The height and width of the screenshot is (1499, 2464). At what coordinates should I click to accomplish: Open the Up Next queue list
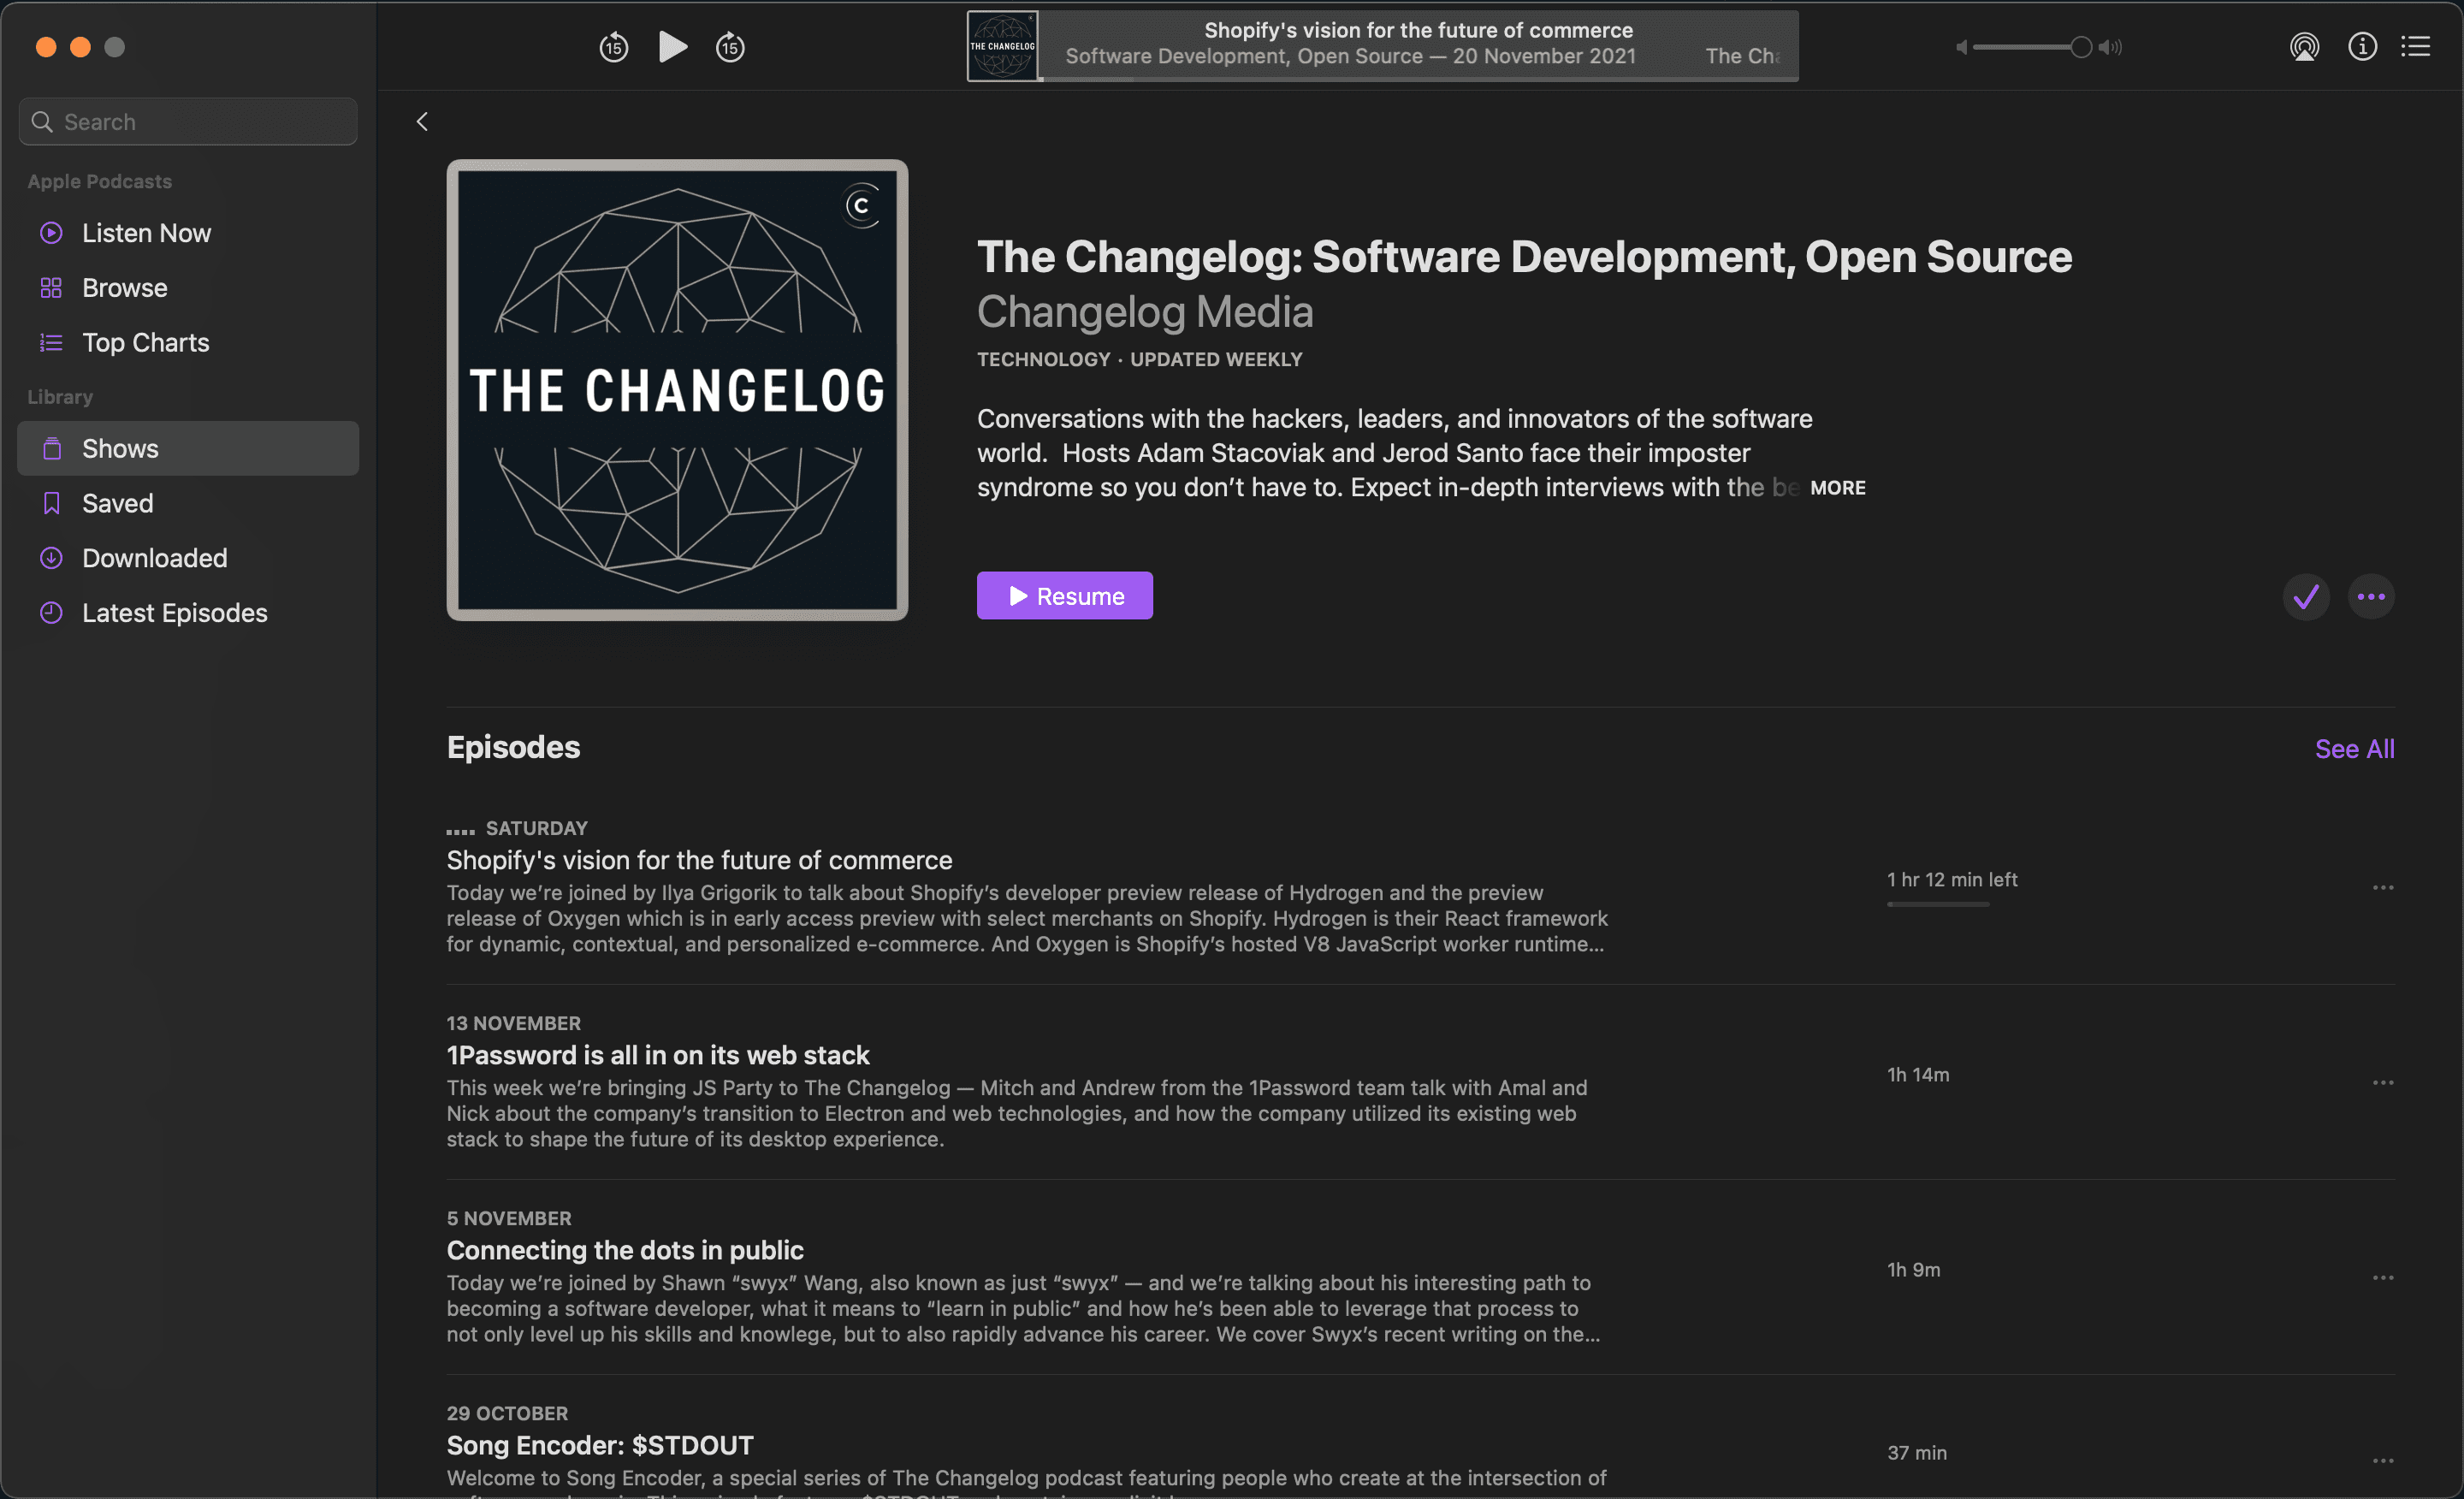click(2415, 47)
